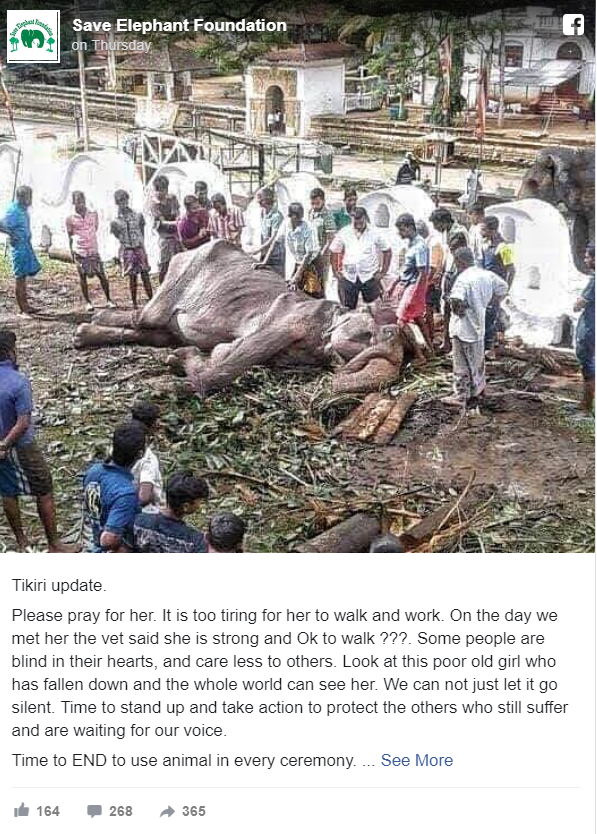Screen dimensions: 597x834
Task: Click the comment speech bubble icon
Action: tap(94, 811)
